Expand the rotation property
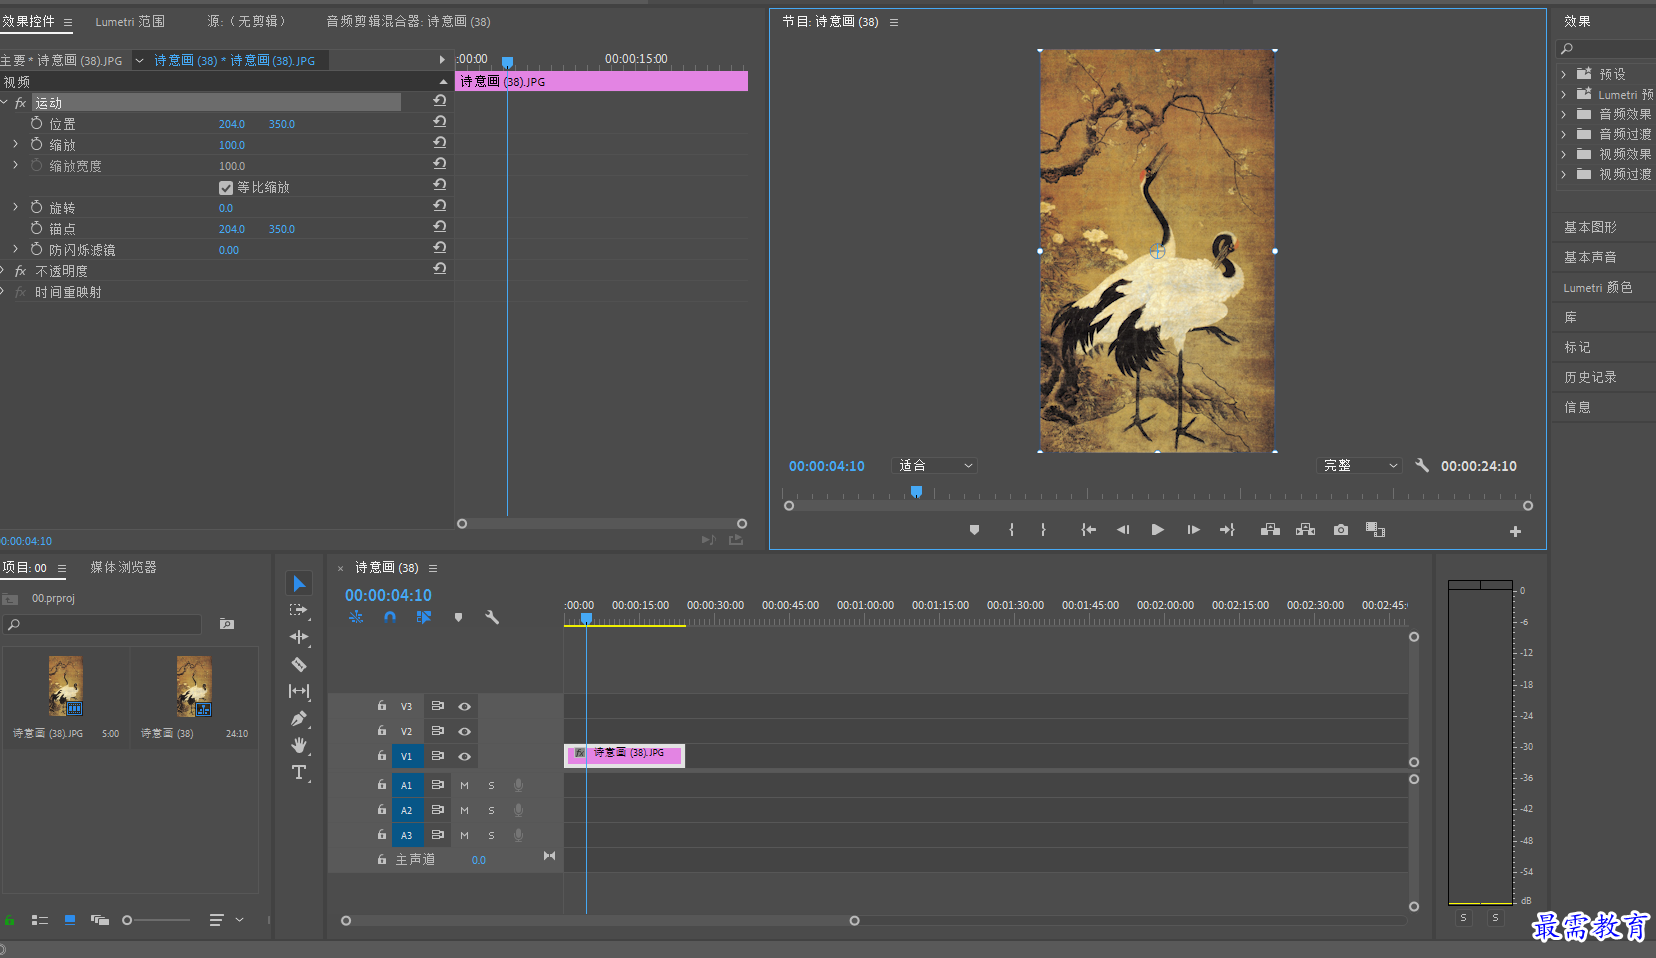The width and height of the screenshot is (1656, 958). point(15,207)
